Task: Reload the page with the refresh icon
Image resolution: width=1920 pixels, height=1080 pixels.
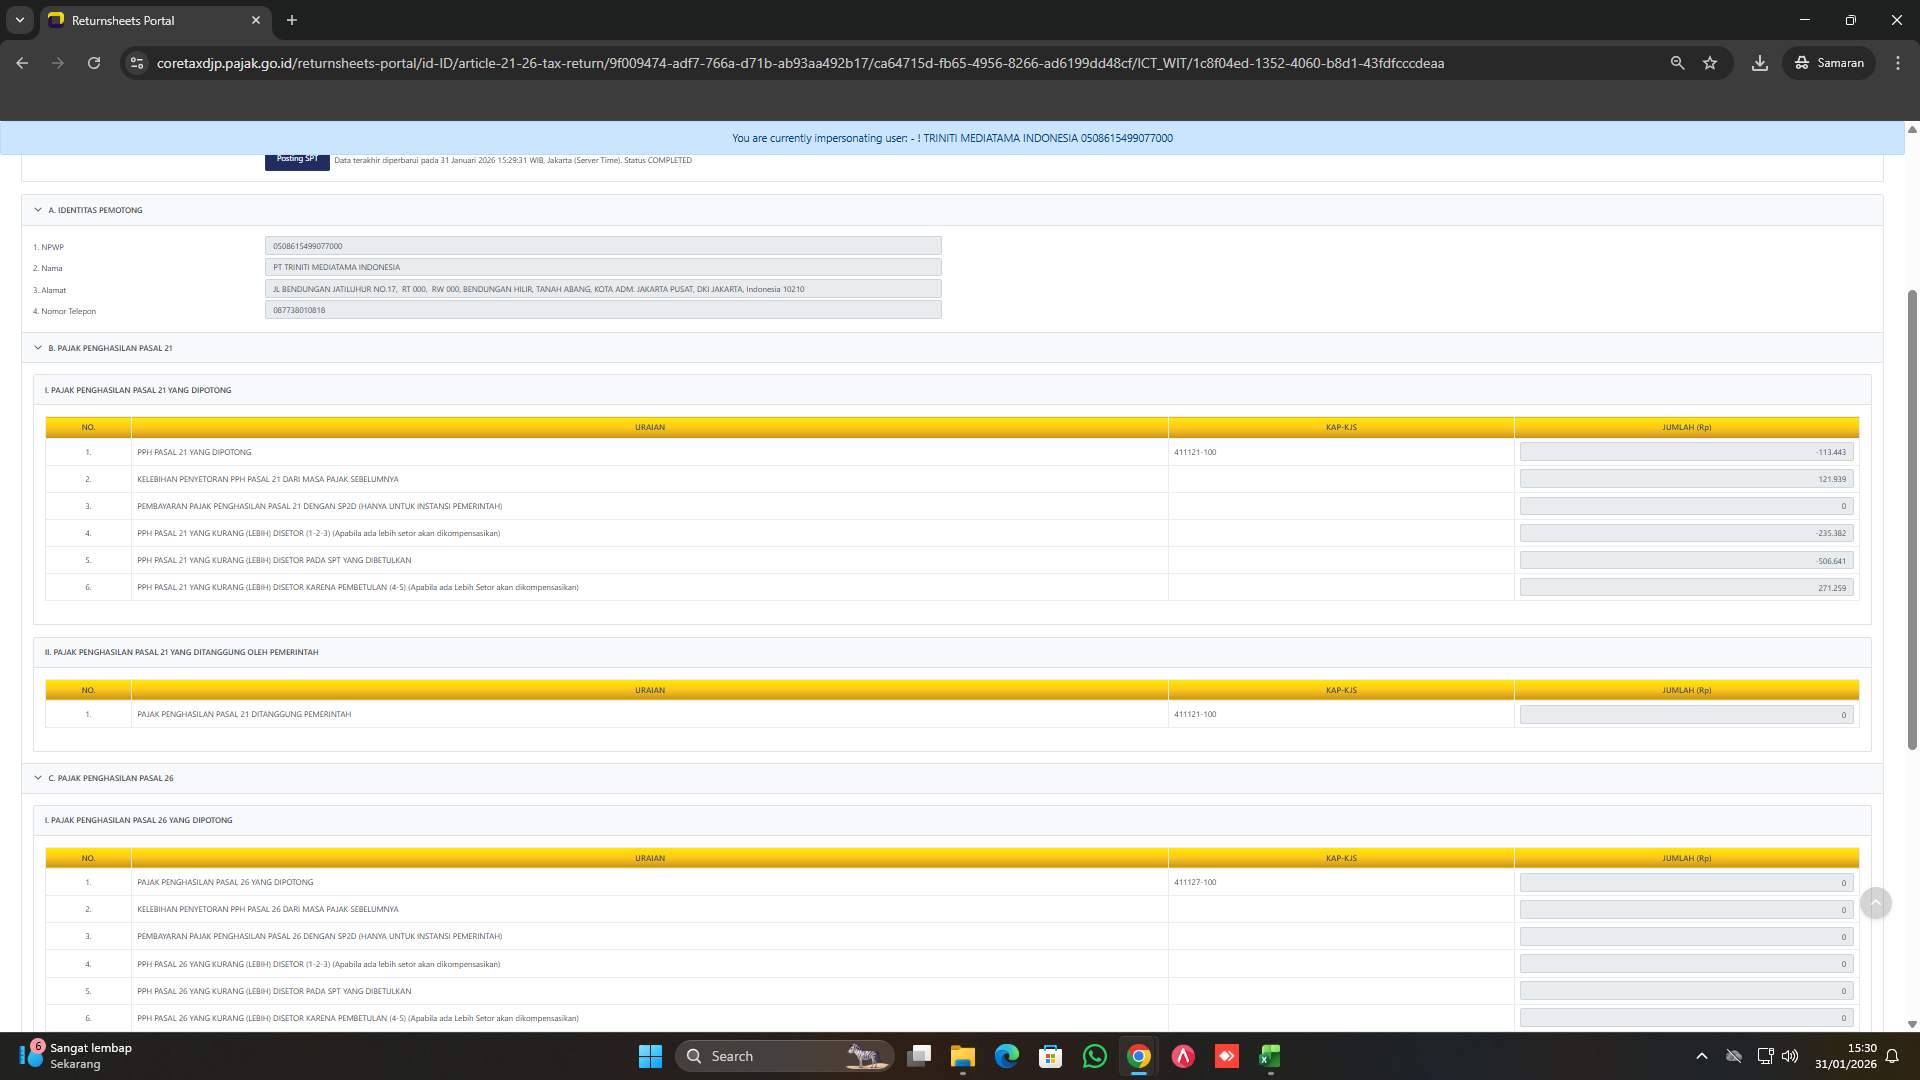Action: [x=94, y=62]
